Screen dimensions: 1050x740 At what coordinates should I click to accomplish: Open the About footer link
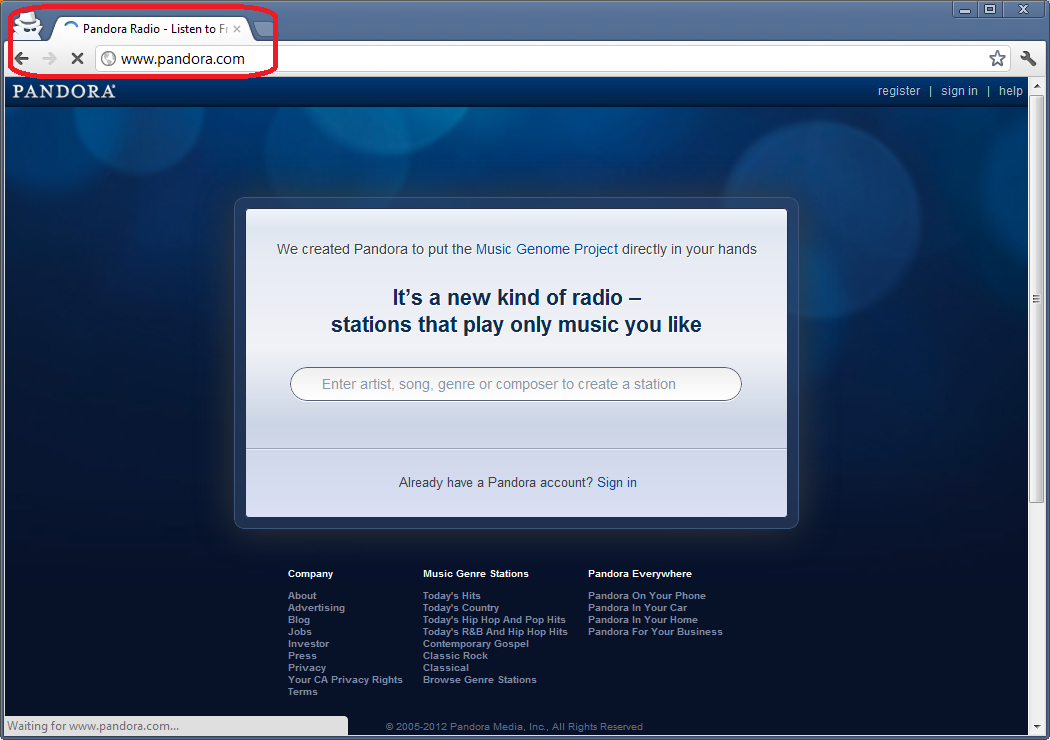[x=302, y=595]
